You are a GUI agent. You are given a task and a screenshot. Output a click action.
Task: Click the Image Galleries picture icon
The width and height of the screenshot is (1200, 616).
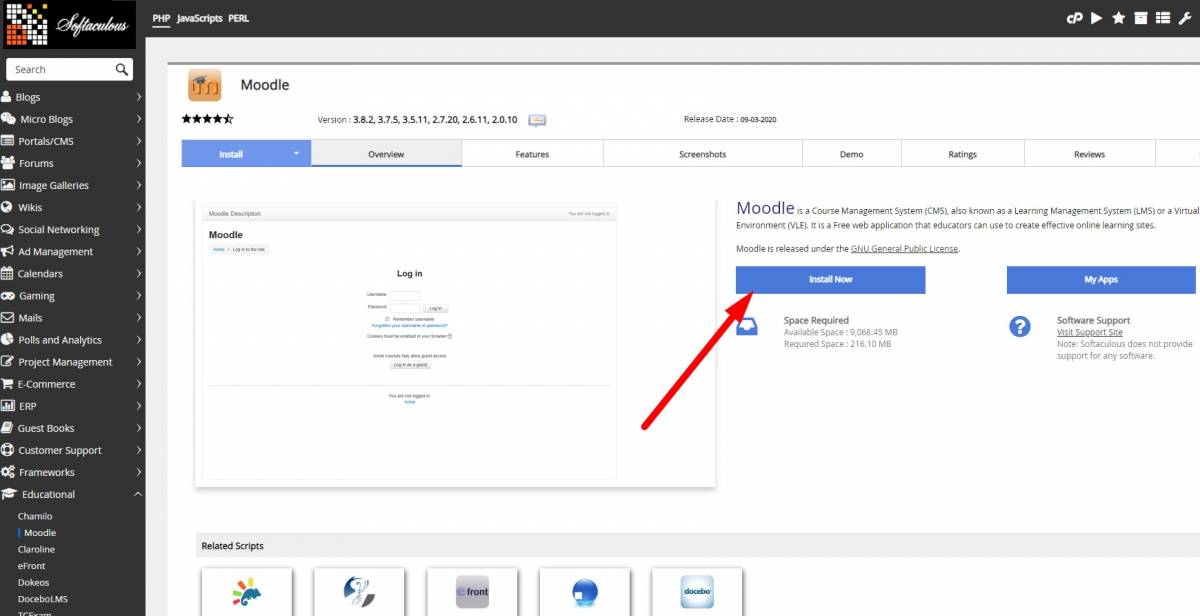(8, 185)
